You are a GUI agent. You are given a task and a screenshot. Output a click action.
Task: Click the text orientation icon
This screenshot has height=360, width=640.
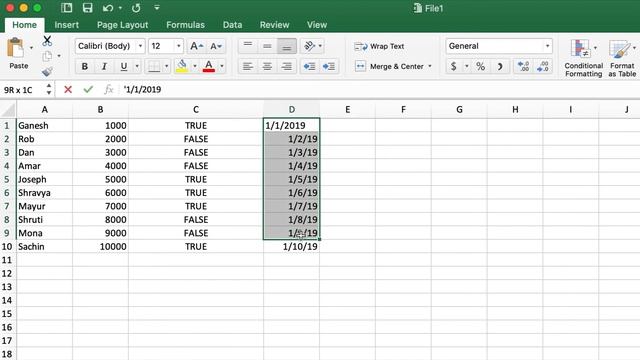coord(309,46)
